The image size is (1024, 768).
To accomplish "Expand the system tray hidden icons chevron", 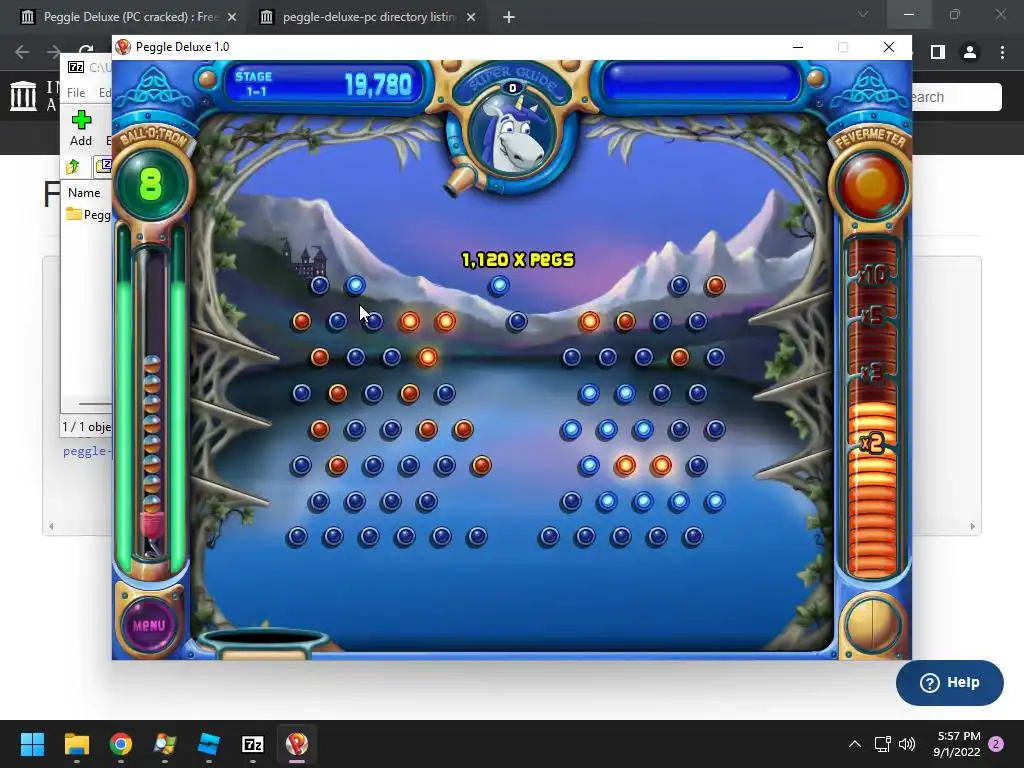I will pyautogui.click(x=854, y=744).
